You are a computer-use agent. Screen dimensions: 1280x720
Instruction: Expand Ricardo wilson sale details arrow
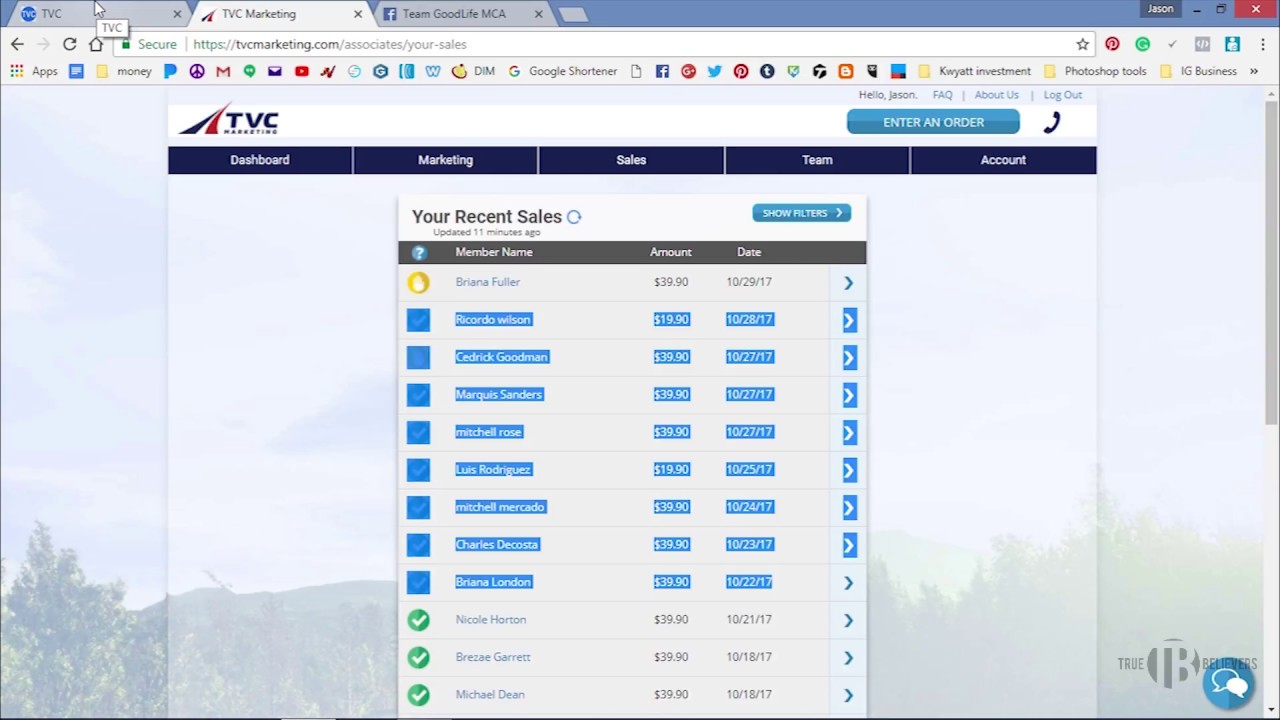tap(848, 320)
